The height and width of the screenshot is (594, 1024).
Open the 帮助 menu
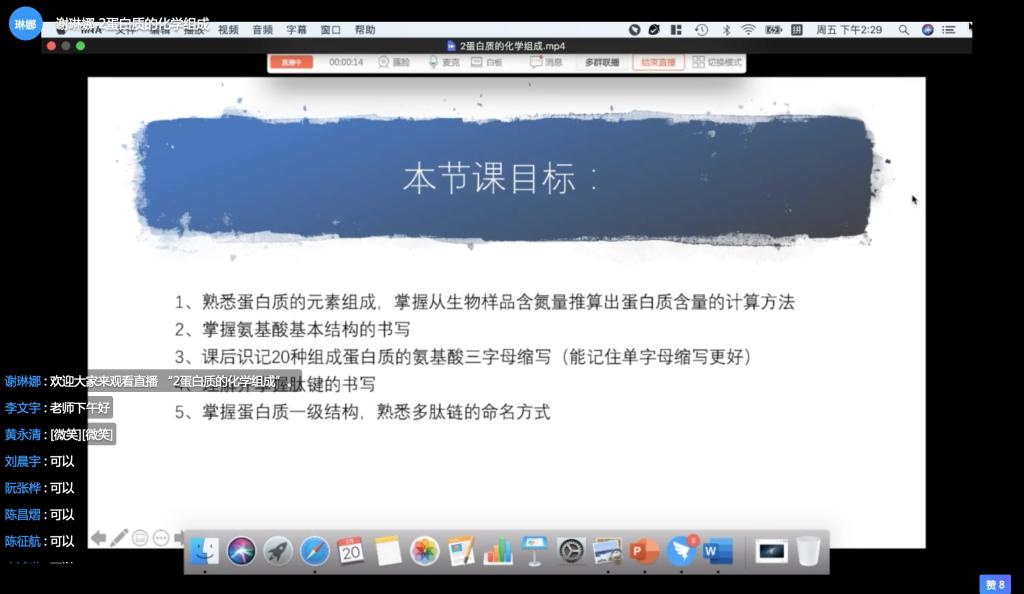pos(364,30)
